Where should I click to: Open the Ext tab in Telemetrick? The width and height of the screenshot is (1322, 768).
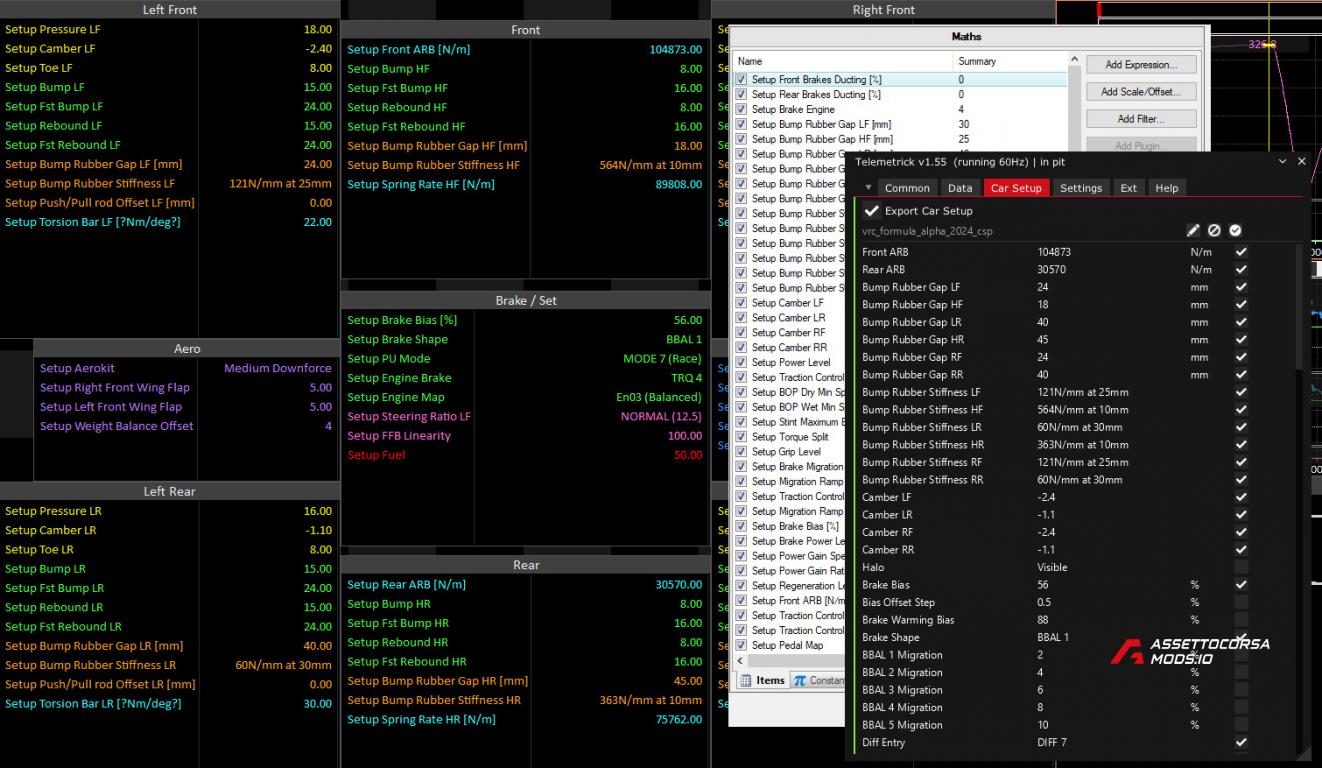(x=1128, y=188)
